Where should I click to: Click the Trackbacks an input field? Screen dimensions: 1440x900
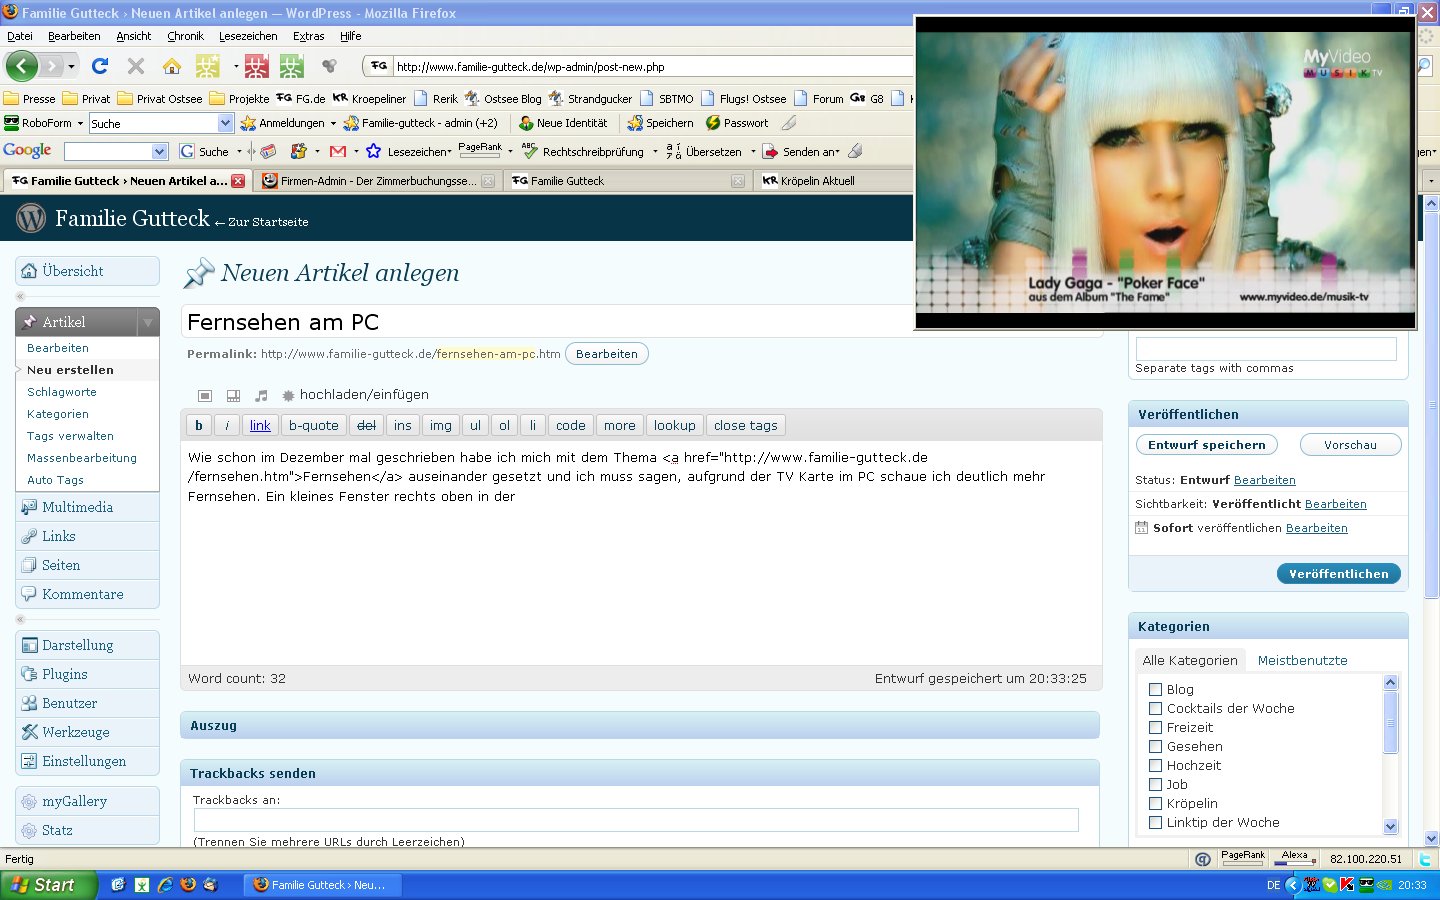click(636, 820)
